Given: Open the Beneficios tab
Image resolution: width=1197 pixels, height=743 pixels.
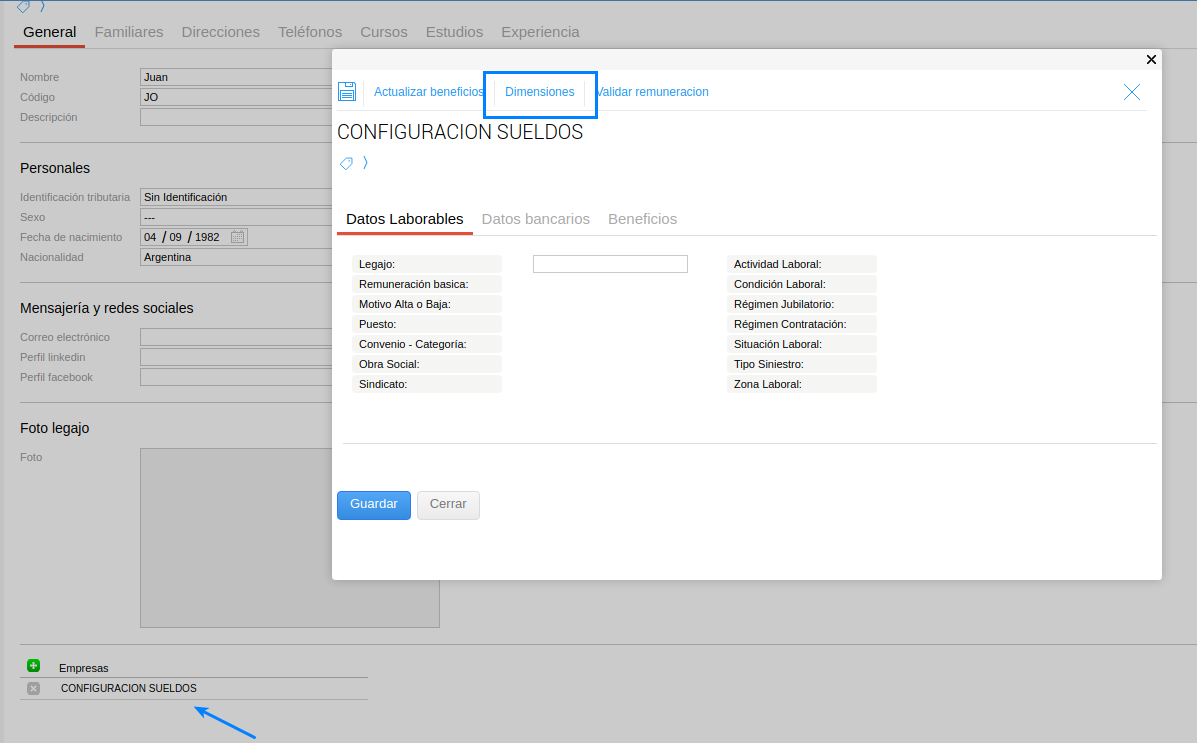Looking at the screenshot, I should pyautogui.click(x=642, y=219).
